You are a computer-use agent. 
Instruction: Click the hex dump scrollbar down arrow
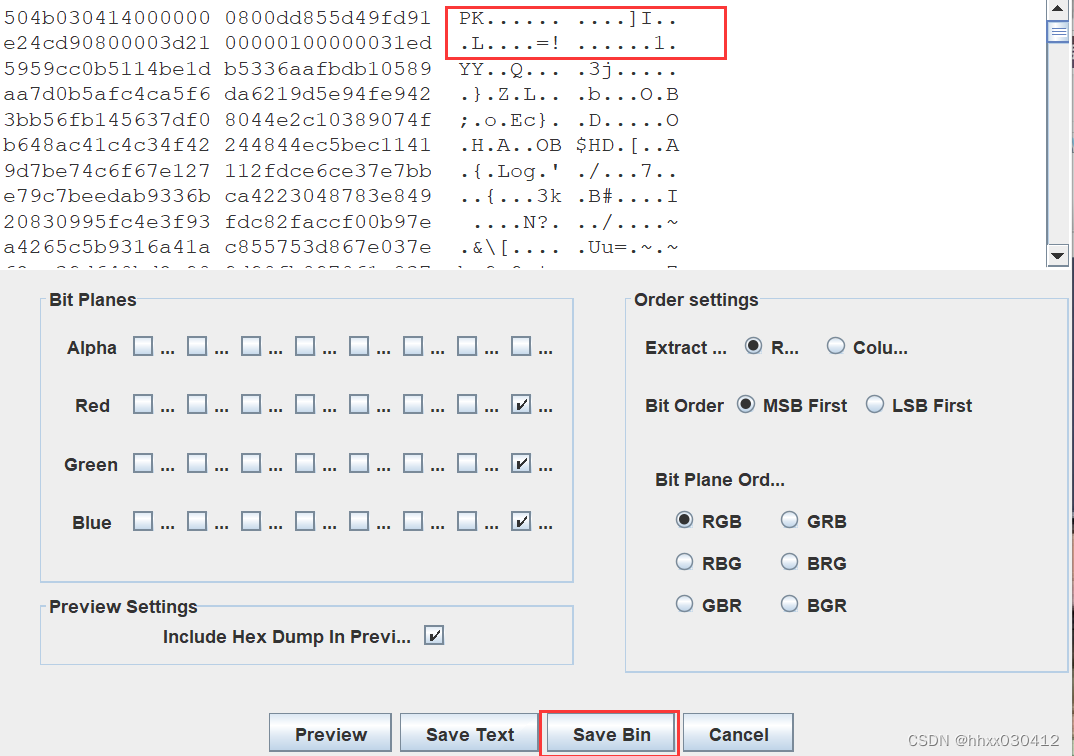click(1058, 255)
